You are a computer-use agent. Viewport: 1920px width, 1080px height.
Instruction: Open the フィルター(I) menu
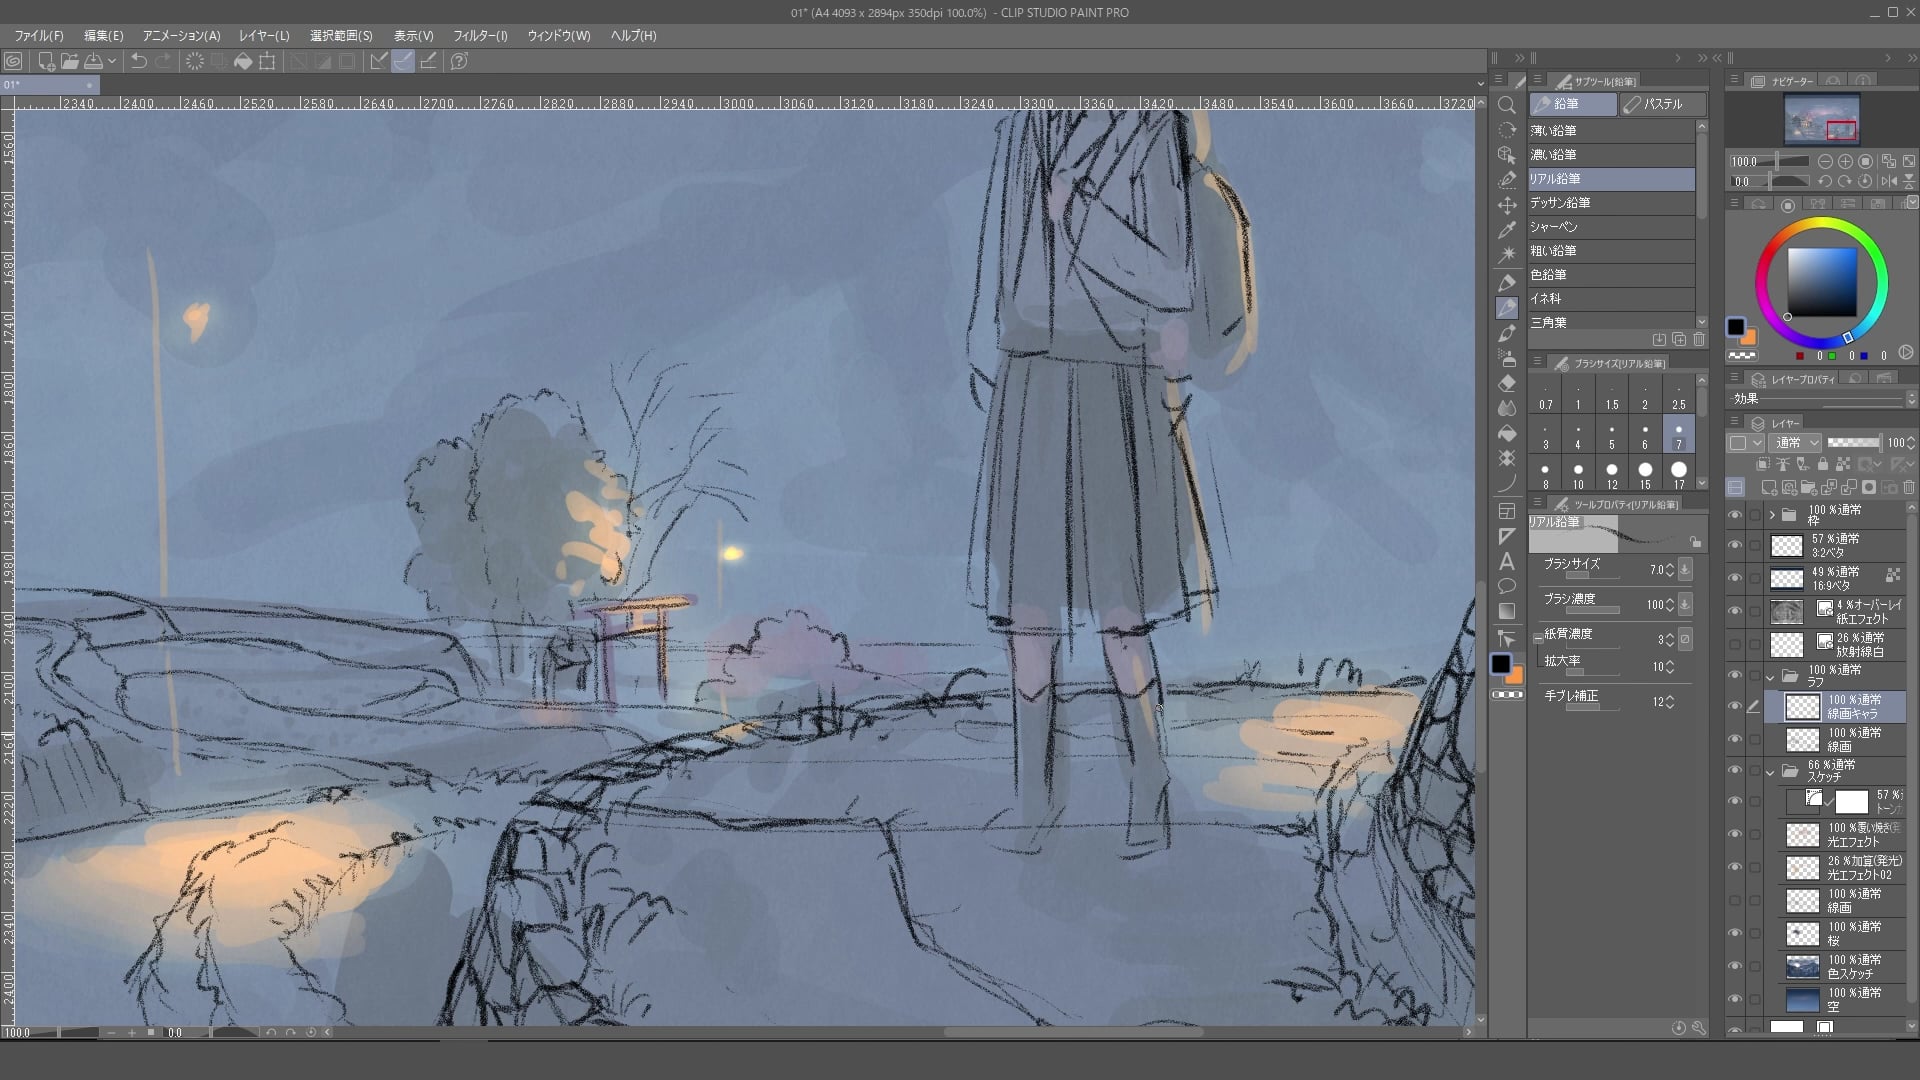pyautogui.click(x=480, y=36)
